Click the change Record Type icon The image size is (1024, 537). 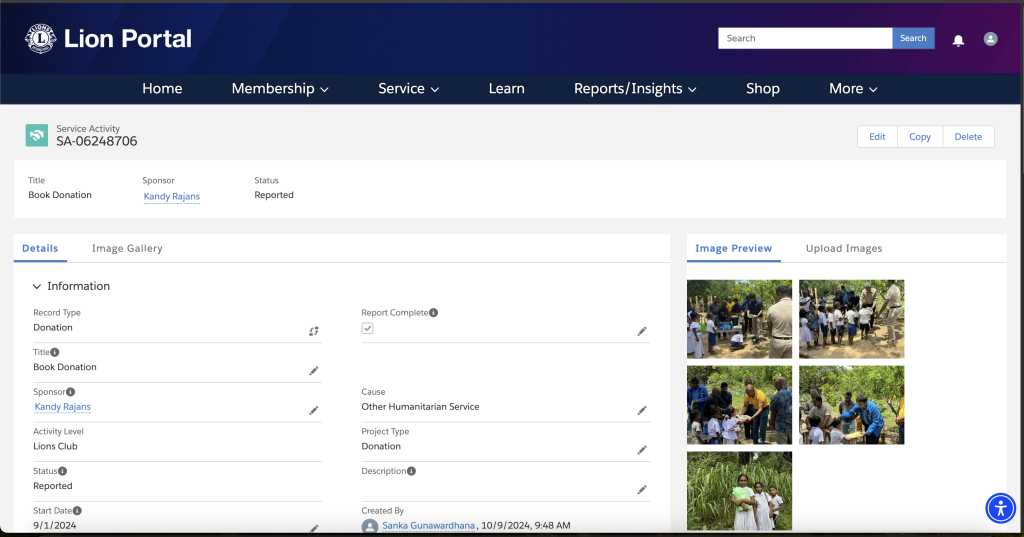tap(313, 331)
